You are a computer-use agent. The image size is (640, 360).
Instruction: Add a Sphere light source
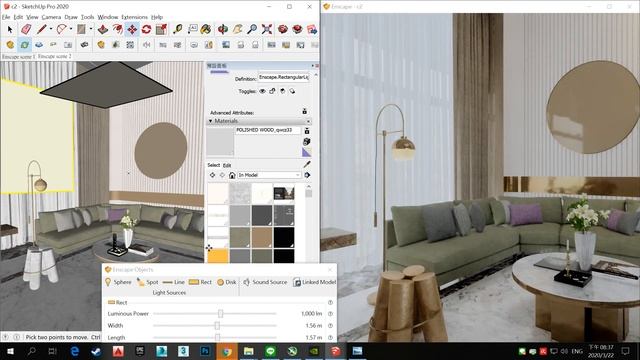tap(118, 282)
